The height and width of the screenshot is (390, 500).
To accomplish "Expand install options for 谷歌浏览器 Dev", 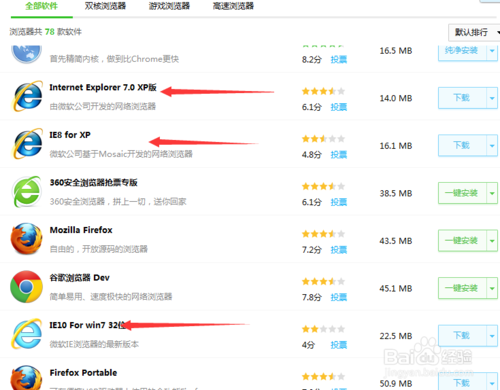I will (492, 288).
